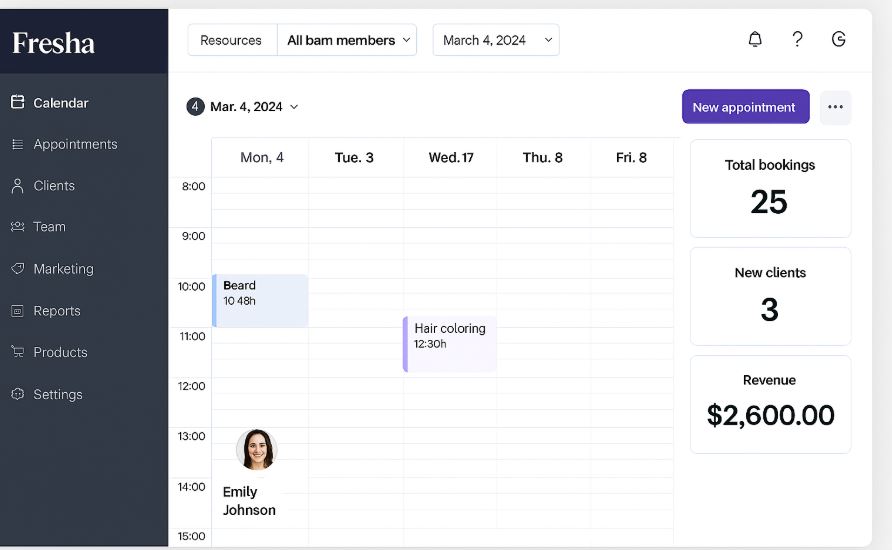Screen dimensions: 892x550
Task: Open the three-dots more options button
Action: click(835, 107)
